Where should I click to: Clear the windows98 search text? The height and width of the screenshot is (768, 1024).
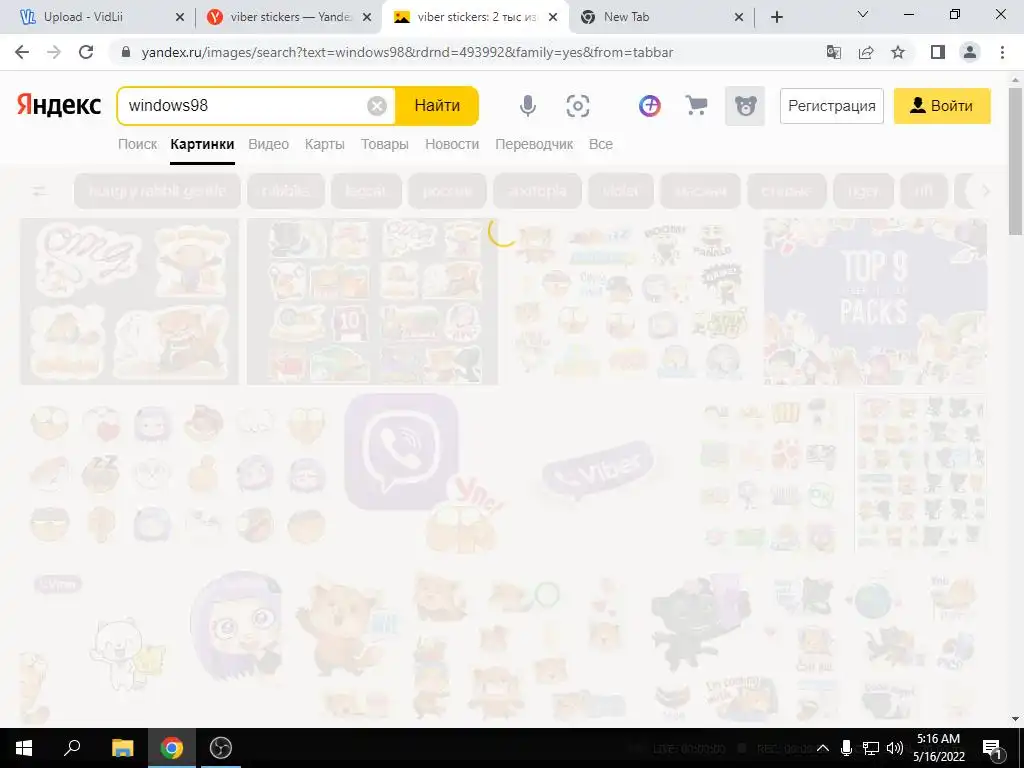point(377,106)
